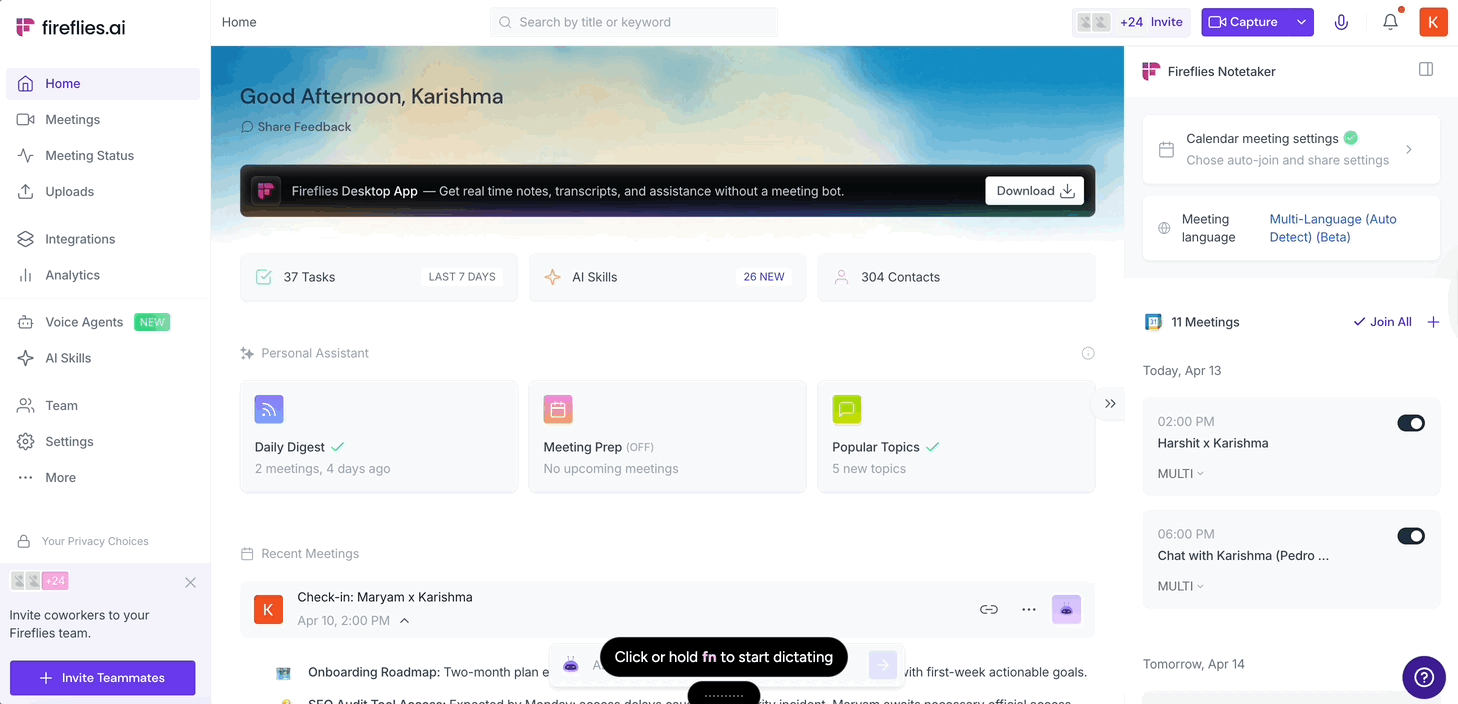1458x704 pixels.
Task: Click the Meeting Prep calendar icon
Action: (558, 409)
